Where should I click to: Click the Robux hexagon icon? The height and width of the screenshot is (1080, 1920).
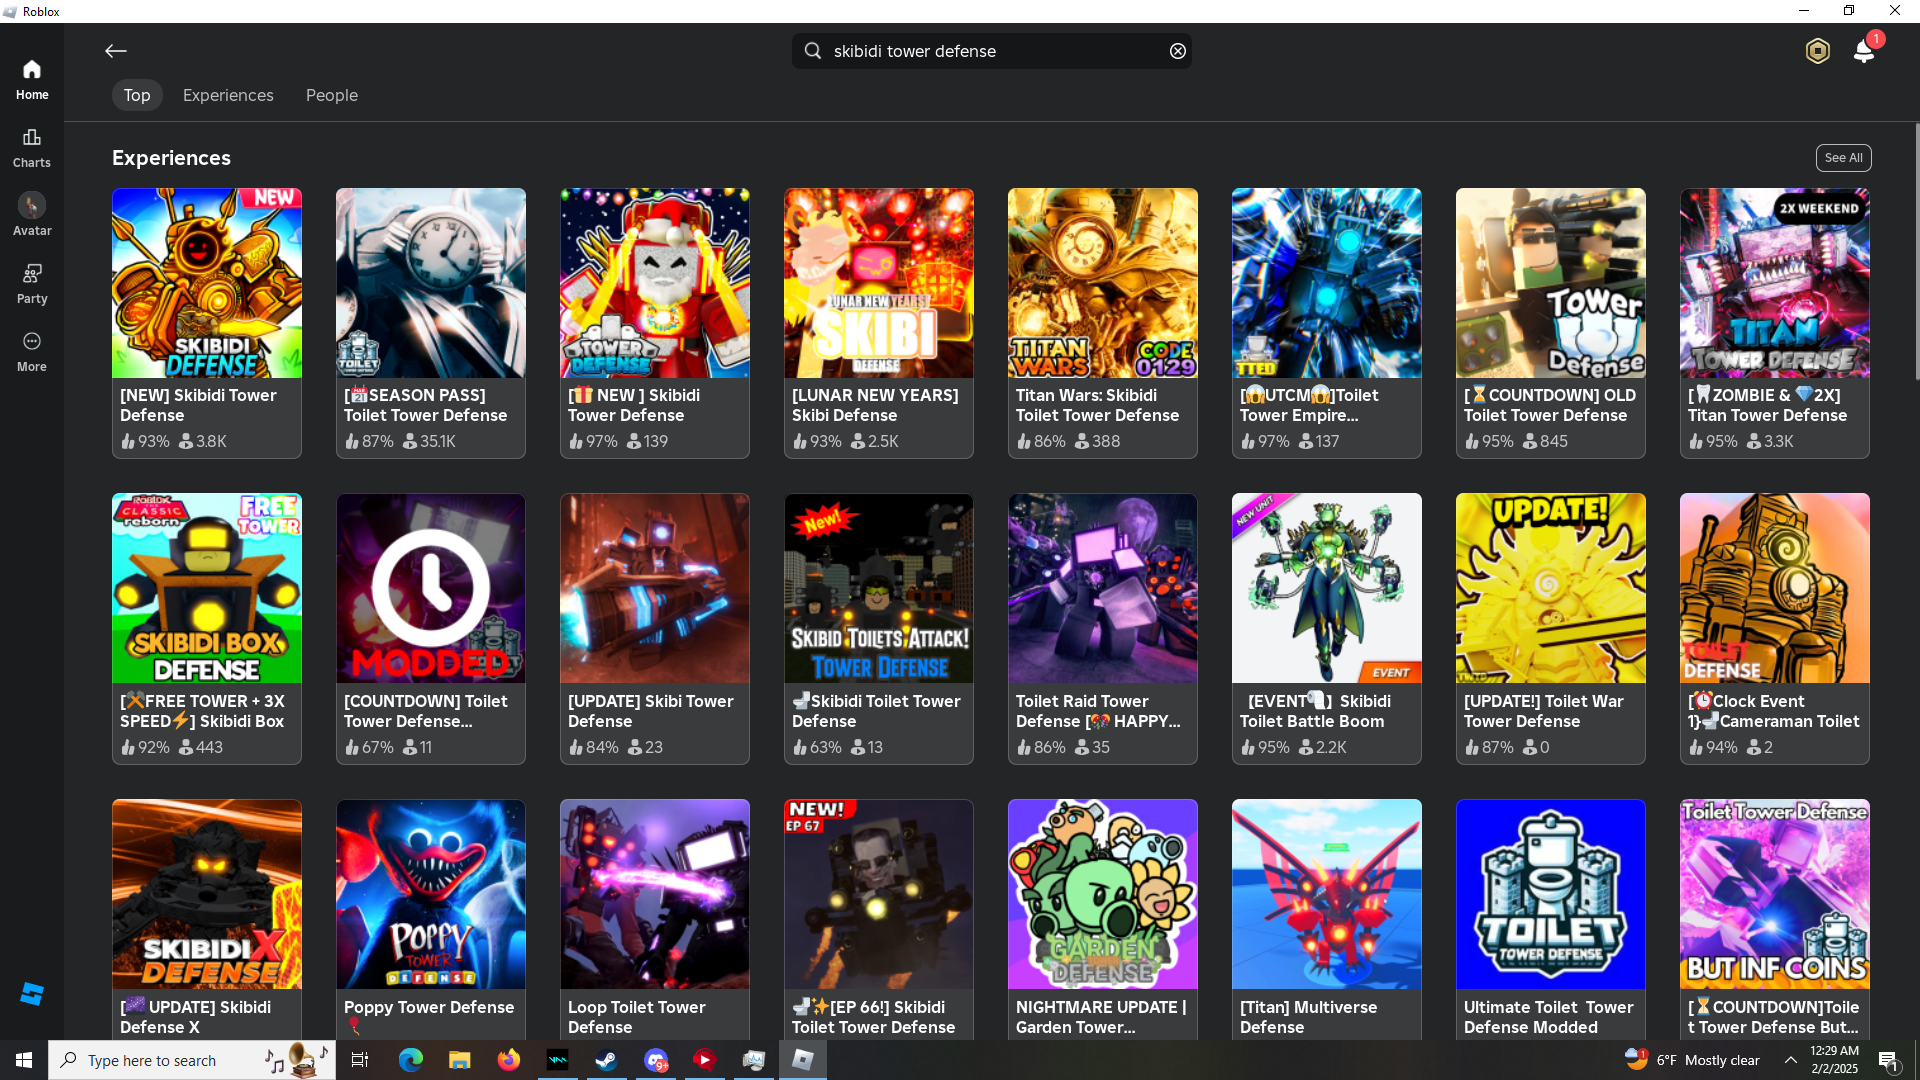1817,51
